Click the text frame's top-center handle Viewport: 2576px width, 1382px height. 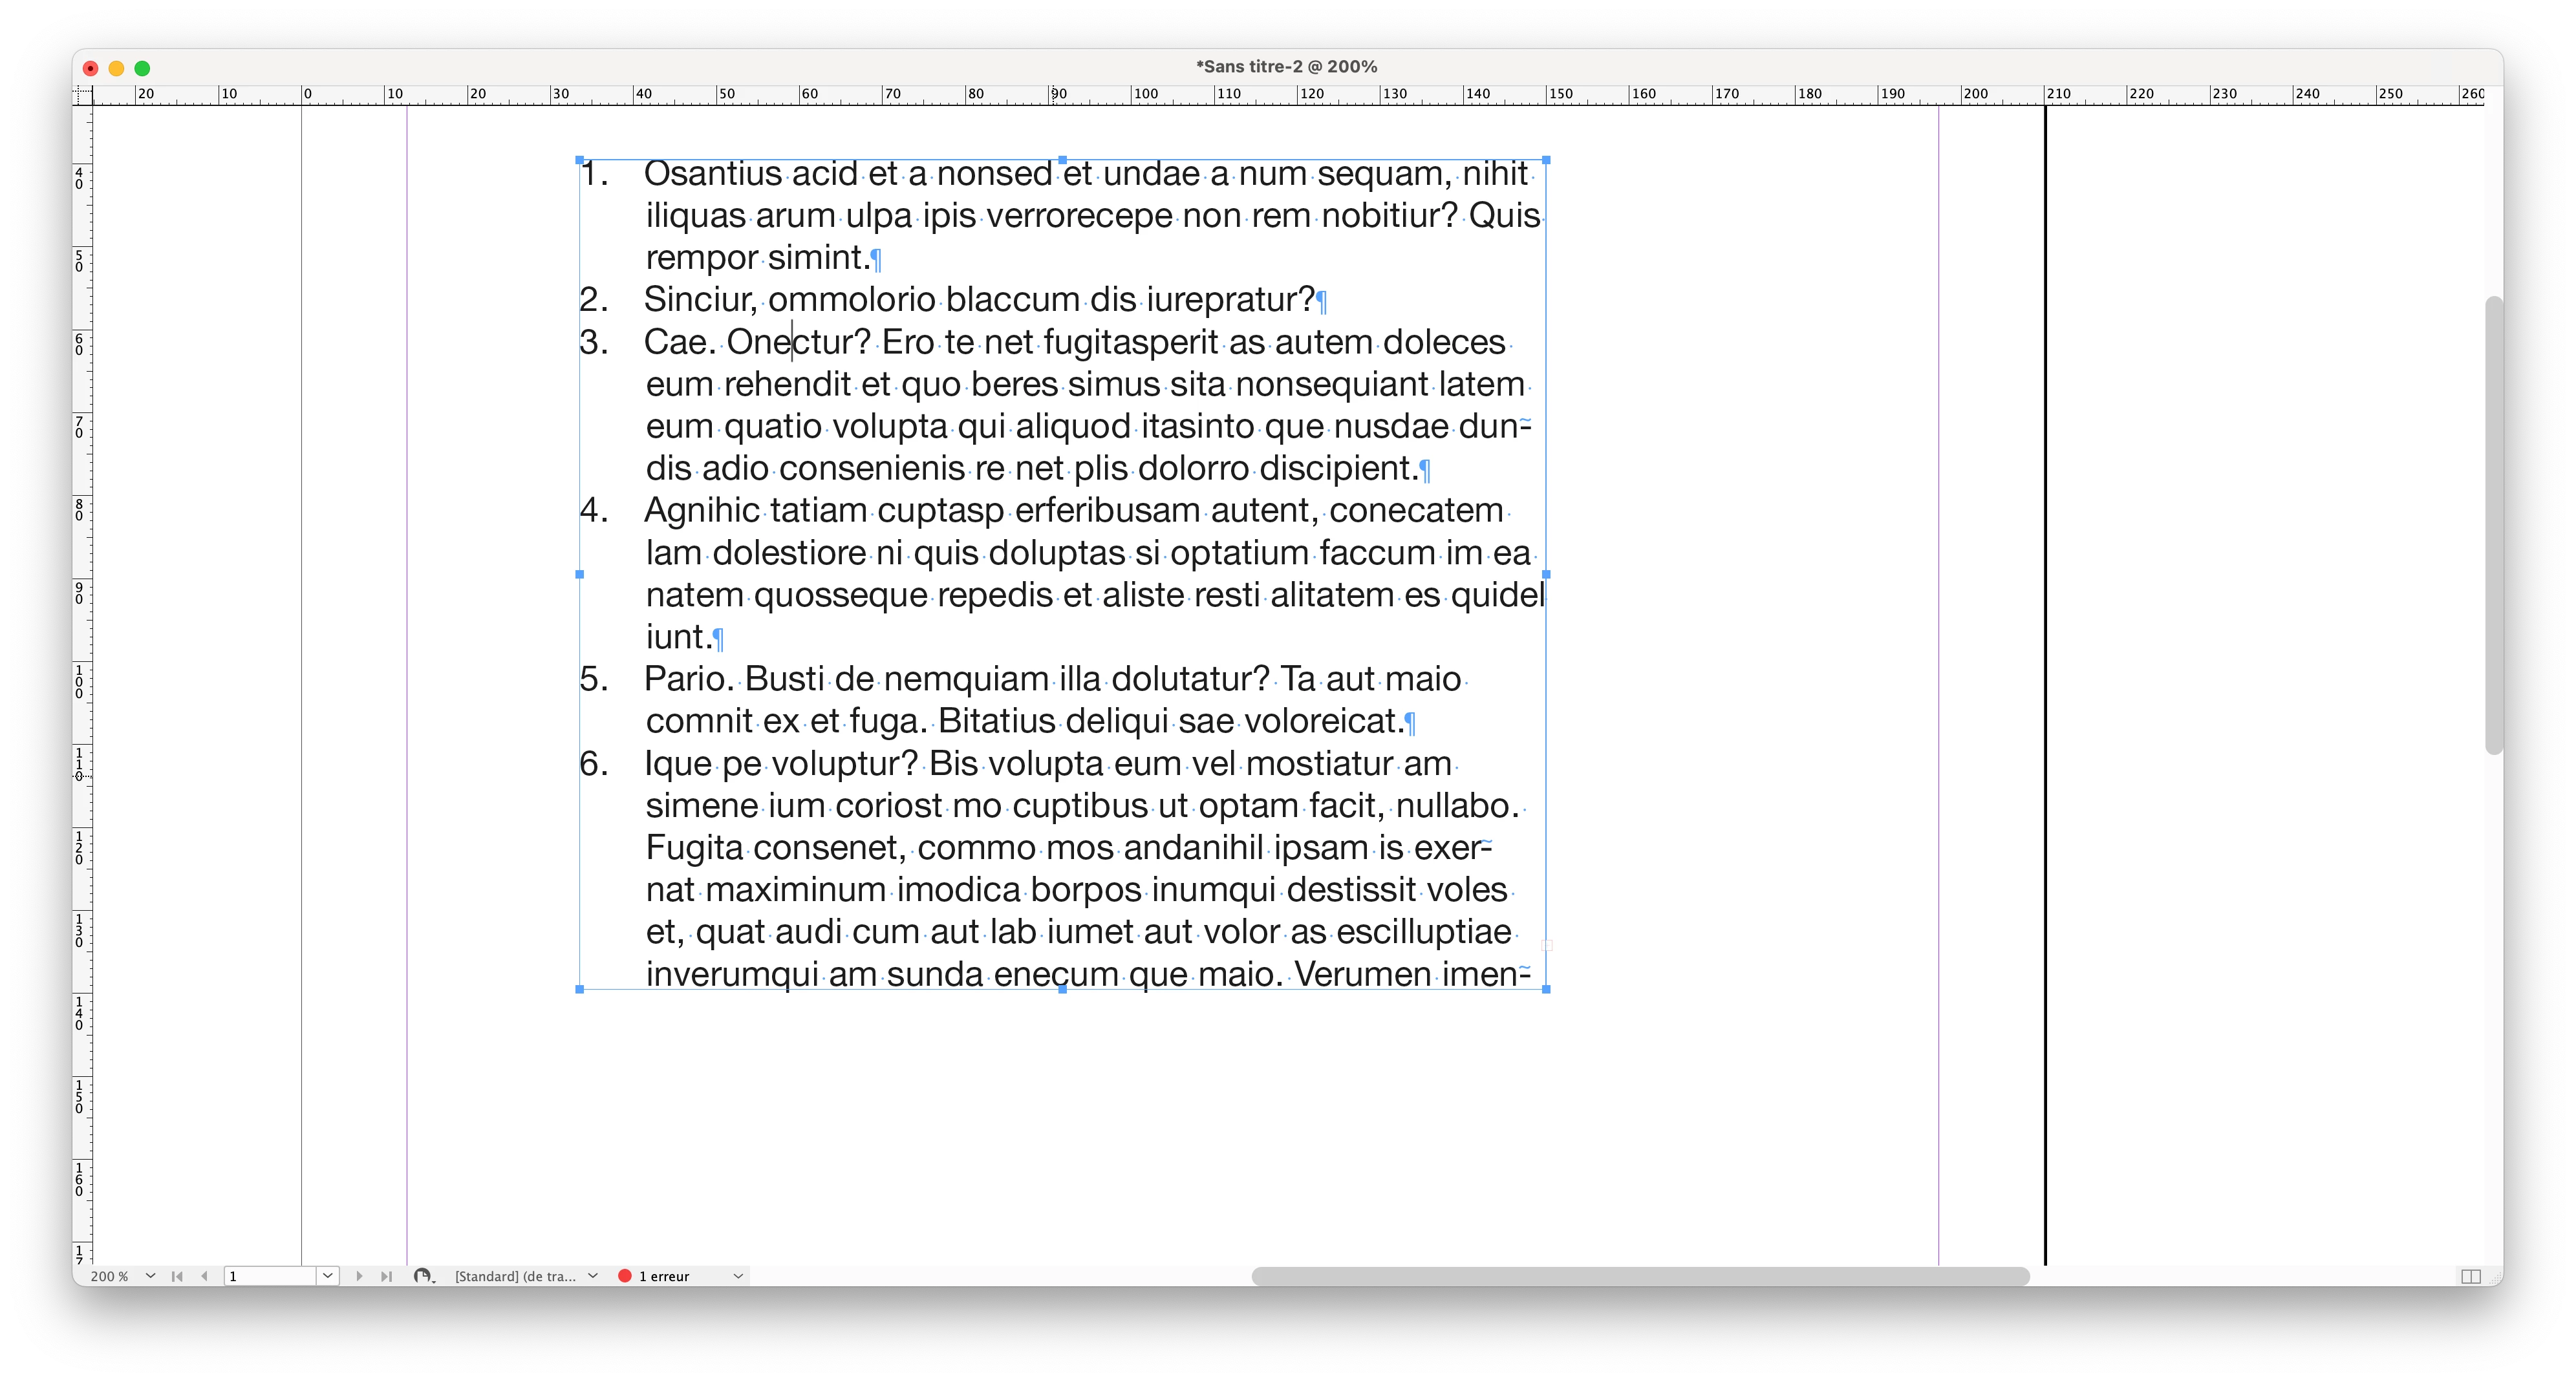pos(1062,160)
